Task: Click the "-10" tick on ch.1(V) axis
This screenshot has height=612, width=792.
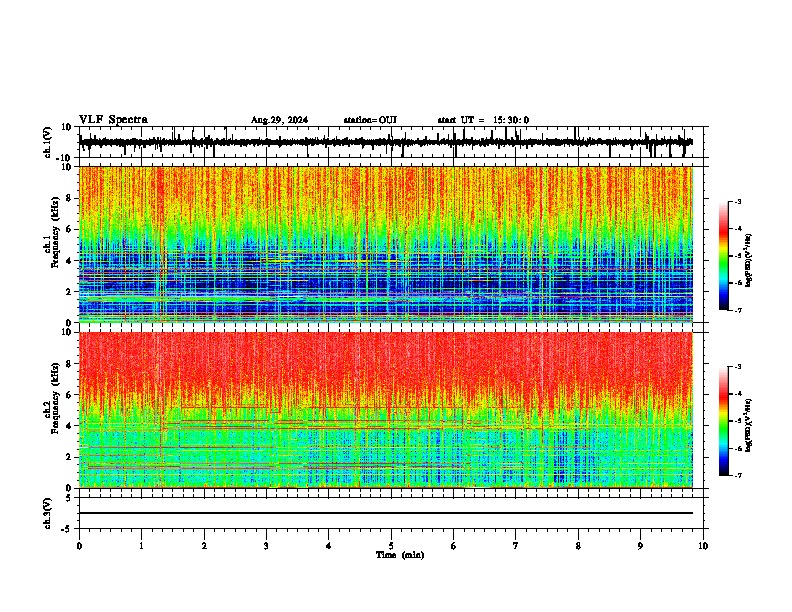Action: pyautogui.click(x=64, y=158)
